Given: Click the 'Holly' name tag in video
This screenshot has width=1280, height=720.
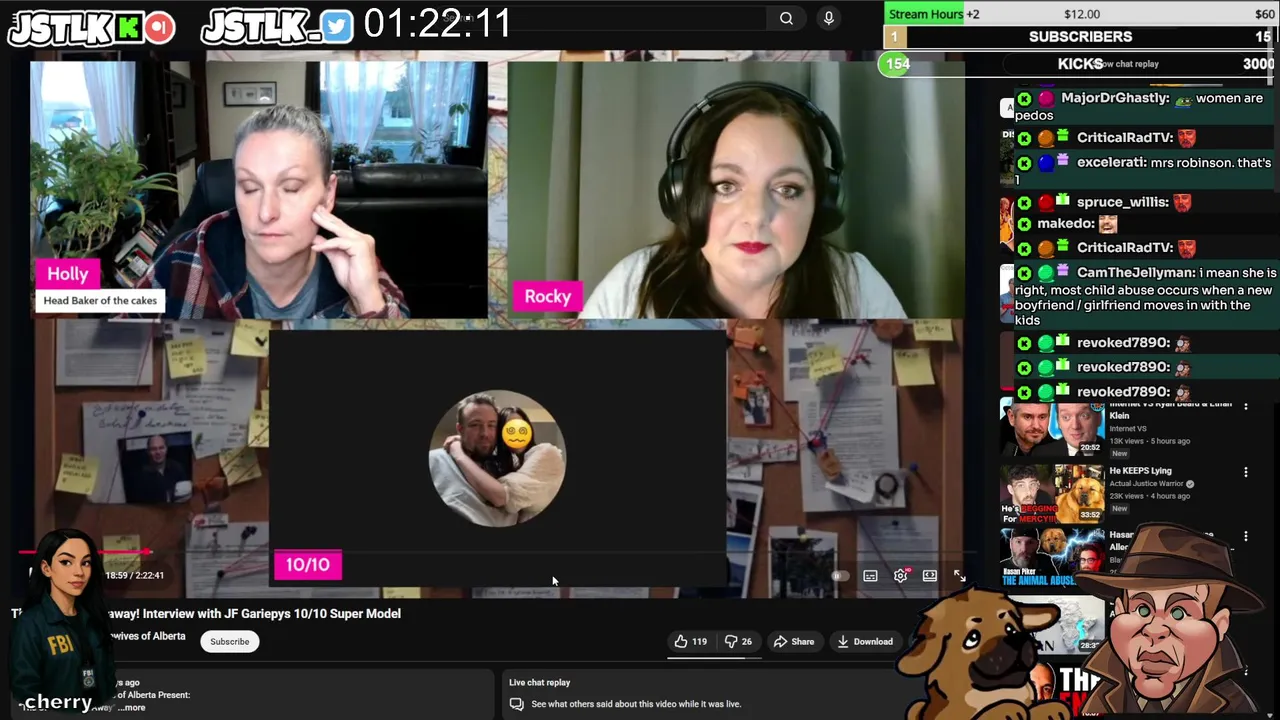Looking at the screenshot, I should pos(68,274).
